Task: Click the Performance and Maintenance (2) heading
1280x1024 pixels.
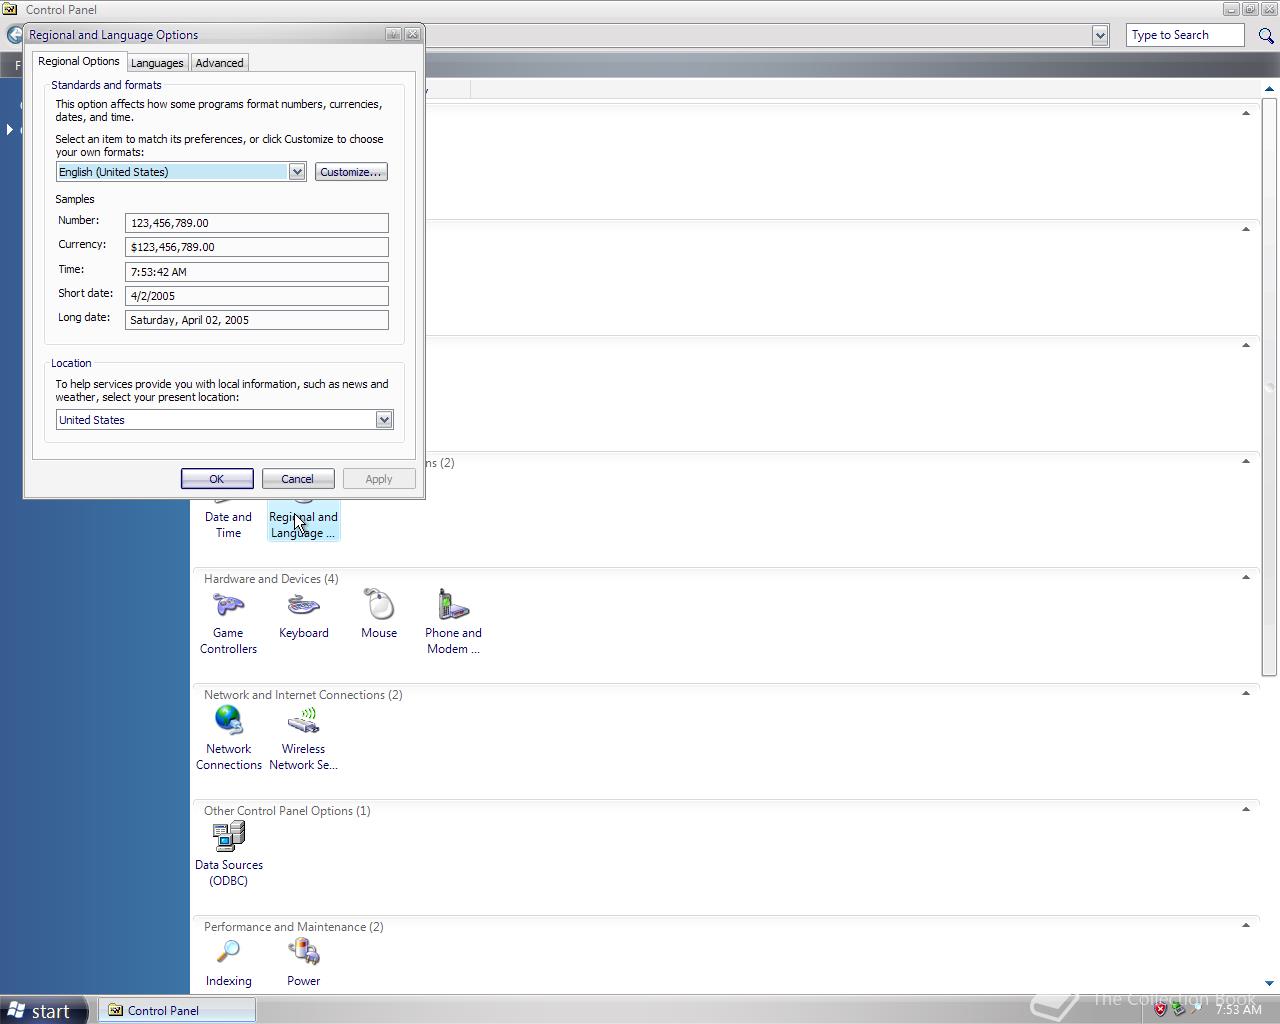Action: pyautogui.click(x=294, y=927)
